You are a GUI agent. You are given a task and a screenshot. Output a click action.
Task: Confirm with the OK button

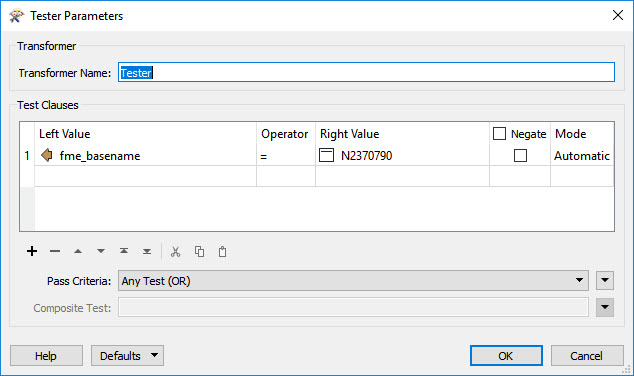(506, 355)
